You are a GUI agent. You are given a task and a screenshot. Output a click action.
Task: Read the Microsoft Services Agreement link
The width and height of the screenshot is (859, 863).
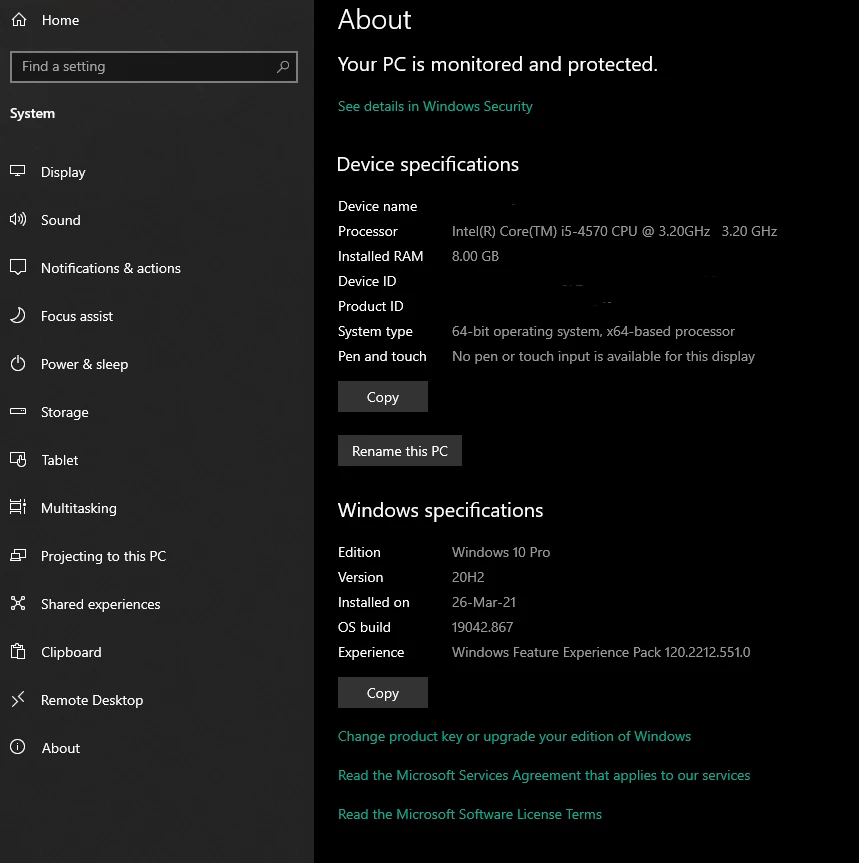(x=544, y=775)
